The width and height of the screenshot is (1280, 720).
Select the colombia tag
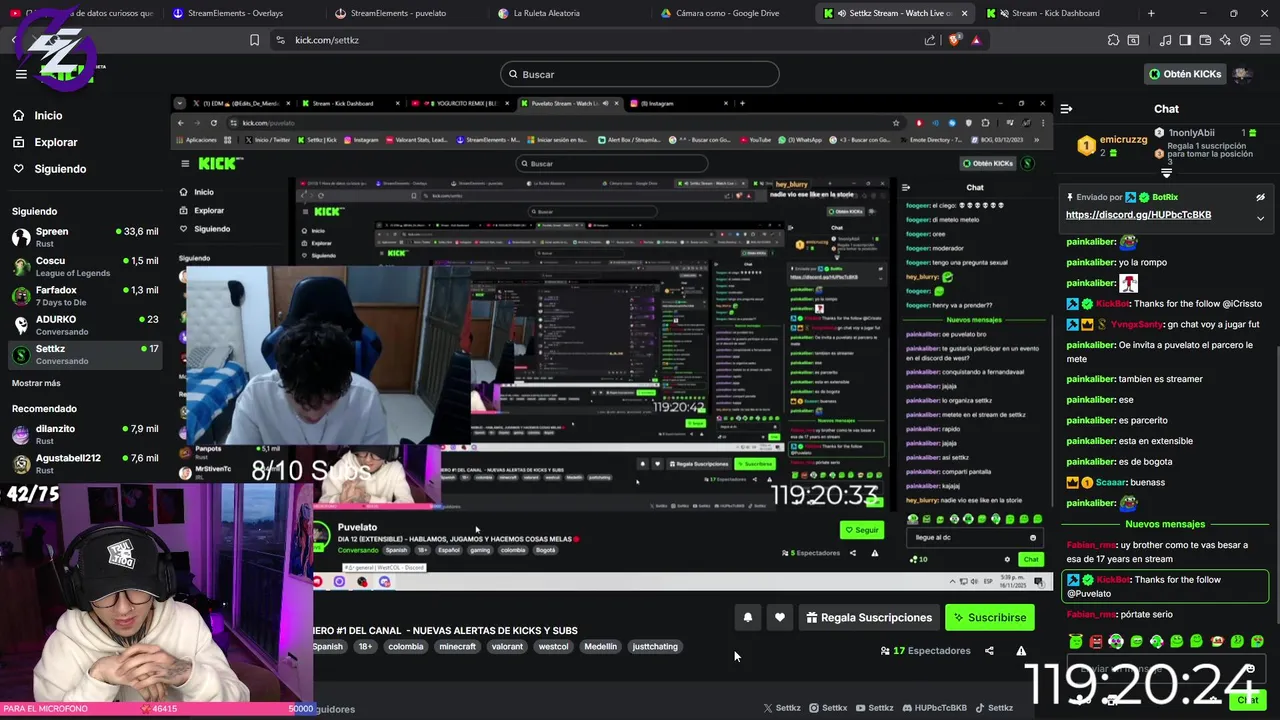(405, 647)
